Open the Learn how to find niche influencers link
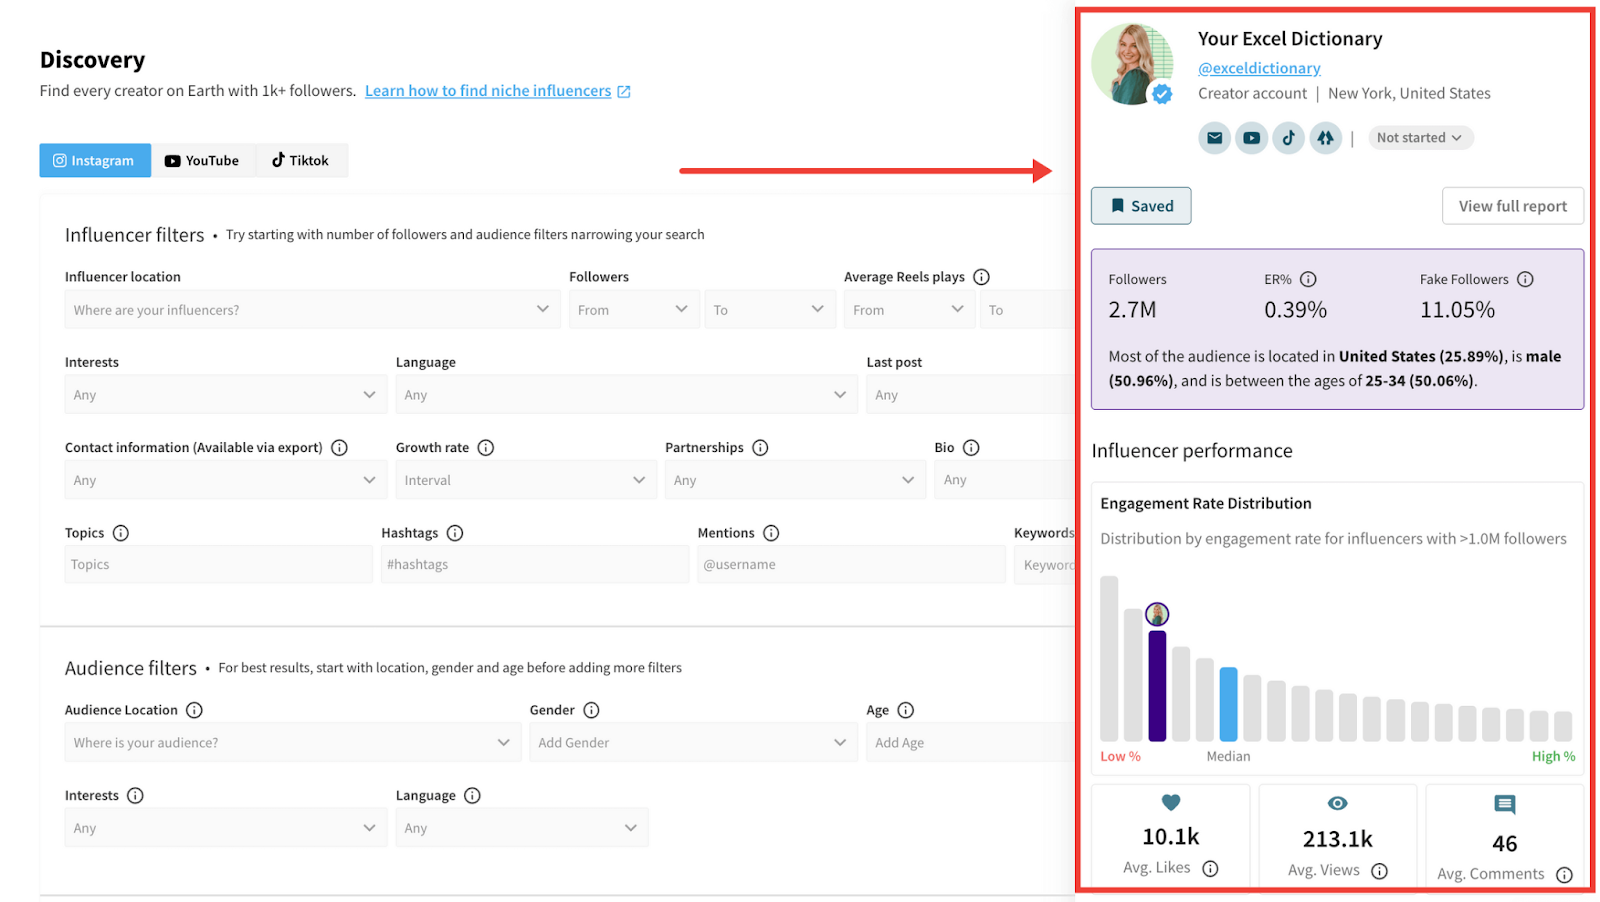This screenshot has width=1600, height=902. tap(488, 90)
